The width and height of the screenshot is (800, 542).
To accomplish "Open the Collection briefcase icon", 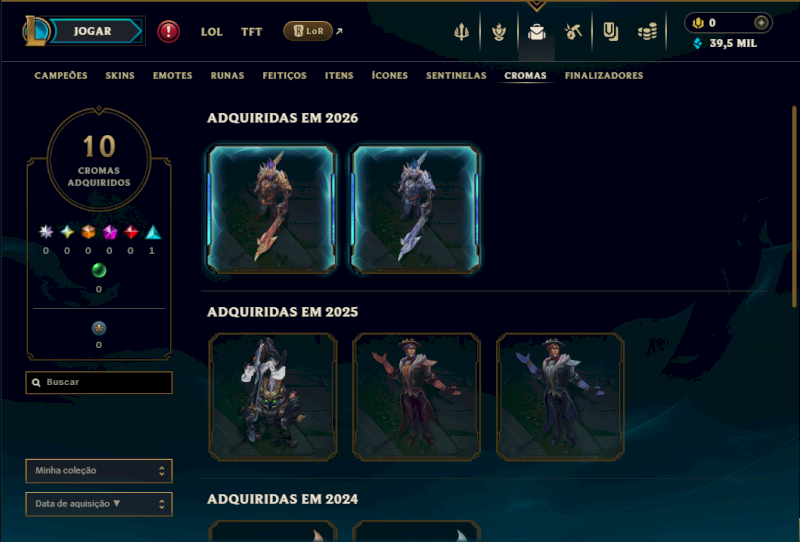I will pos(537,32).
